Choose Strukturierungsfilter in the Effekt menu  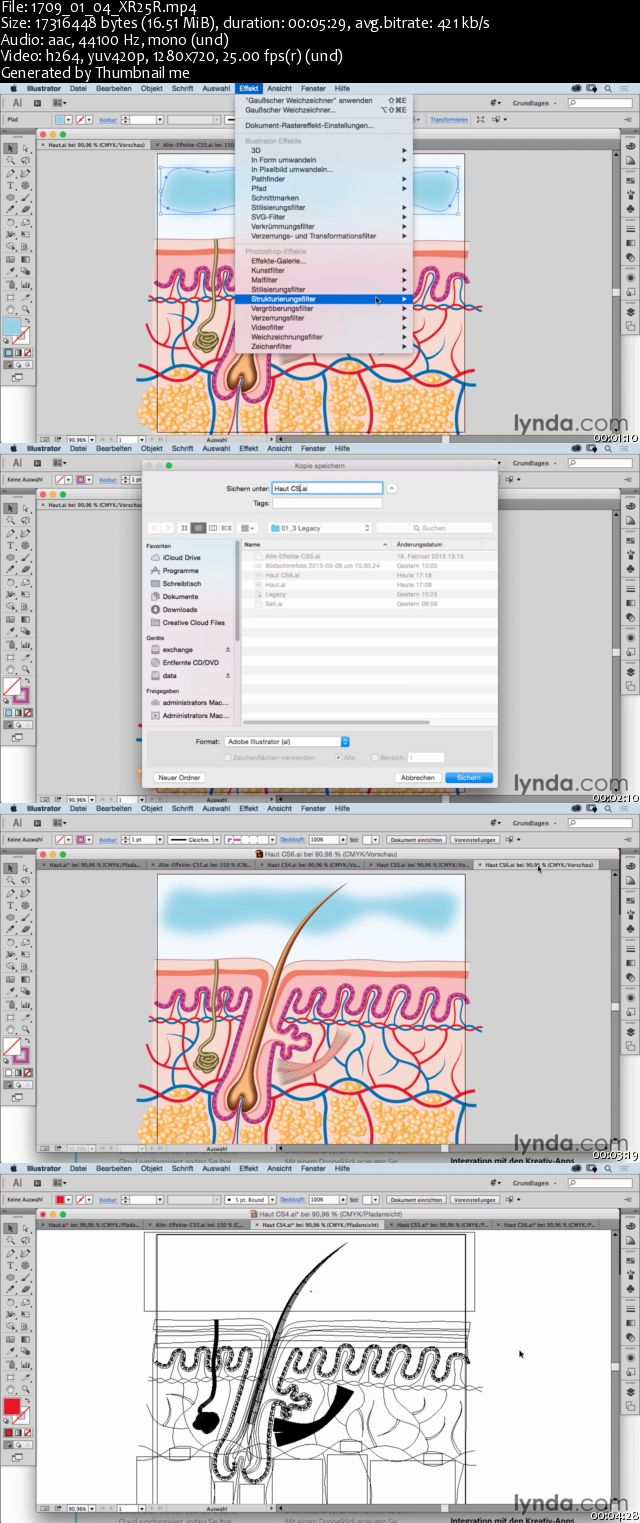284,299
